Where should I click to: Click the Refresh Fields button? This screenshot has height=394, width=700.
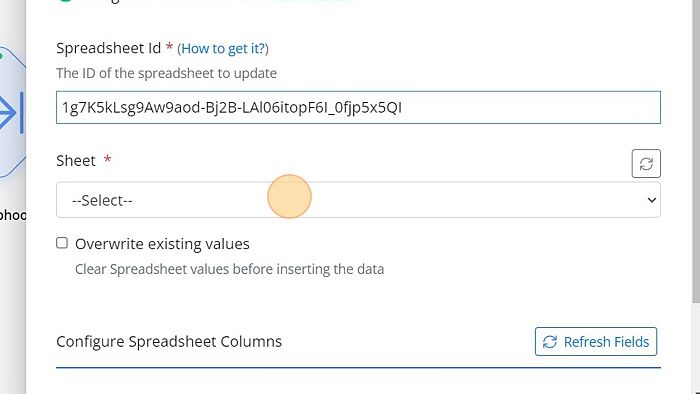tap(596, 342)
